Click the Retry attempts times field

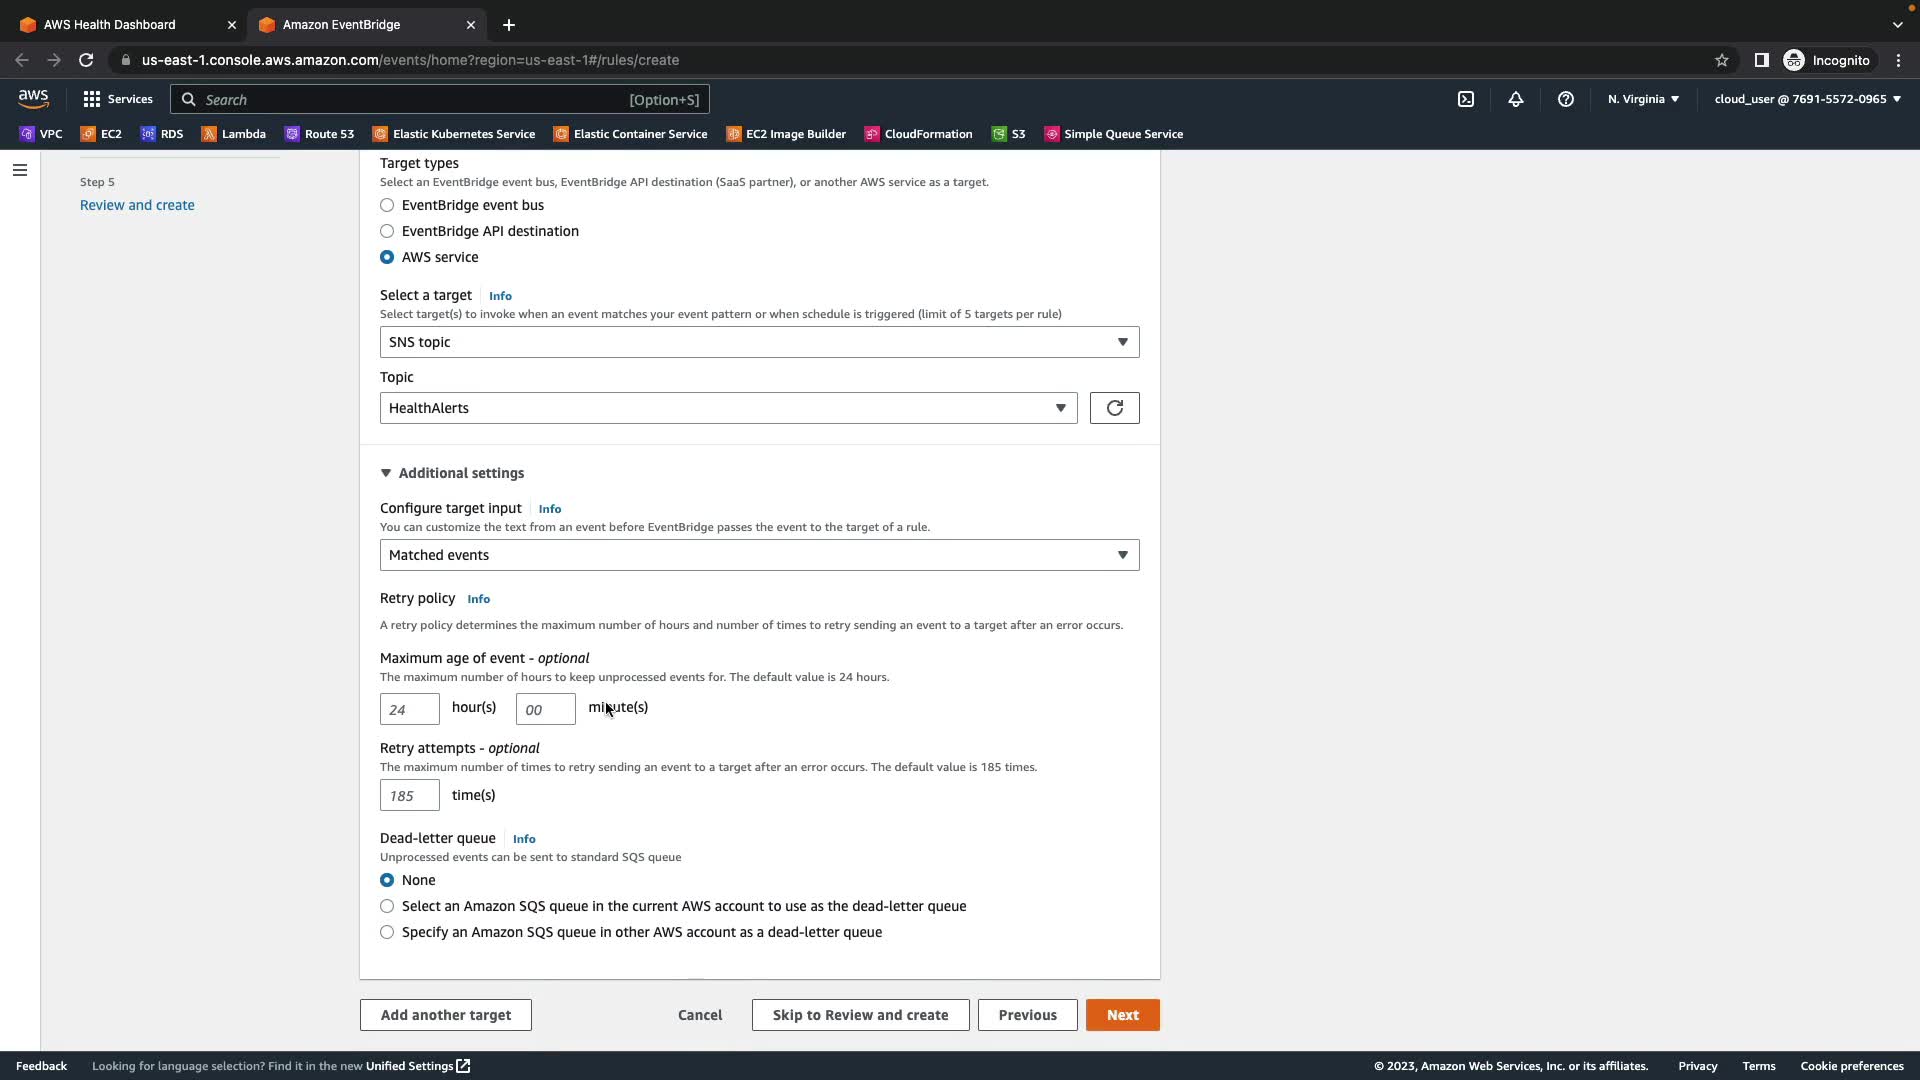[x=409, y=795]
